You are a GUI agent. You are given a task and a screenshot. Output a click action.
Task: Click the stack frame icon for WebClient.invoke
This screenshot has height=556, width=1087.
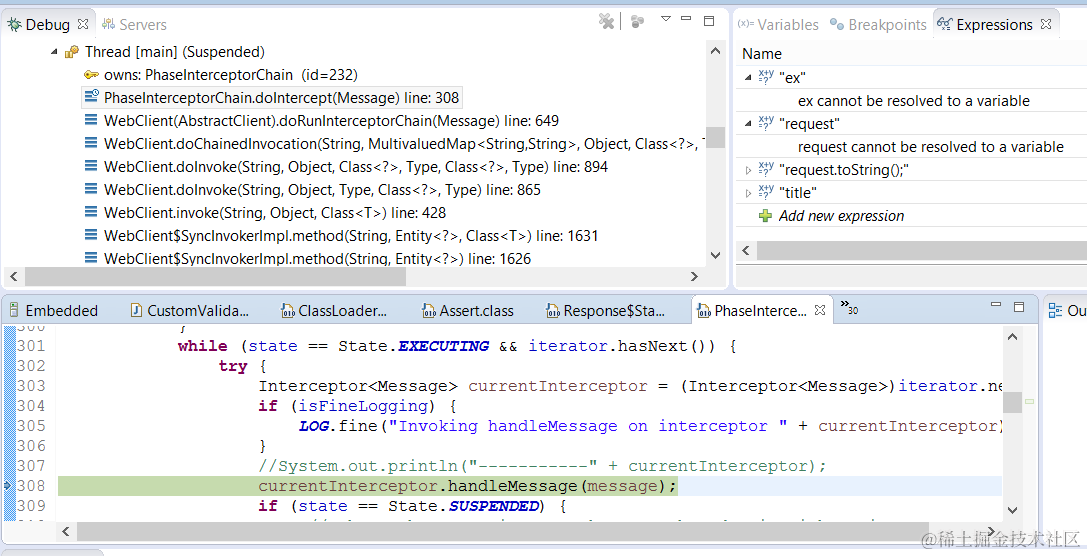pos(91,212)
